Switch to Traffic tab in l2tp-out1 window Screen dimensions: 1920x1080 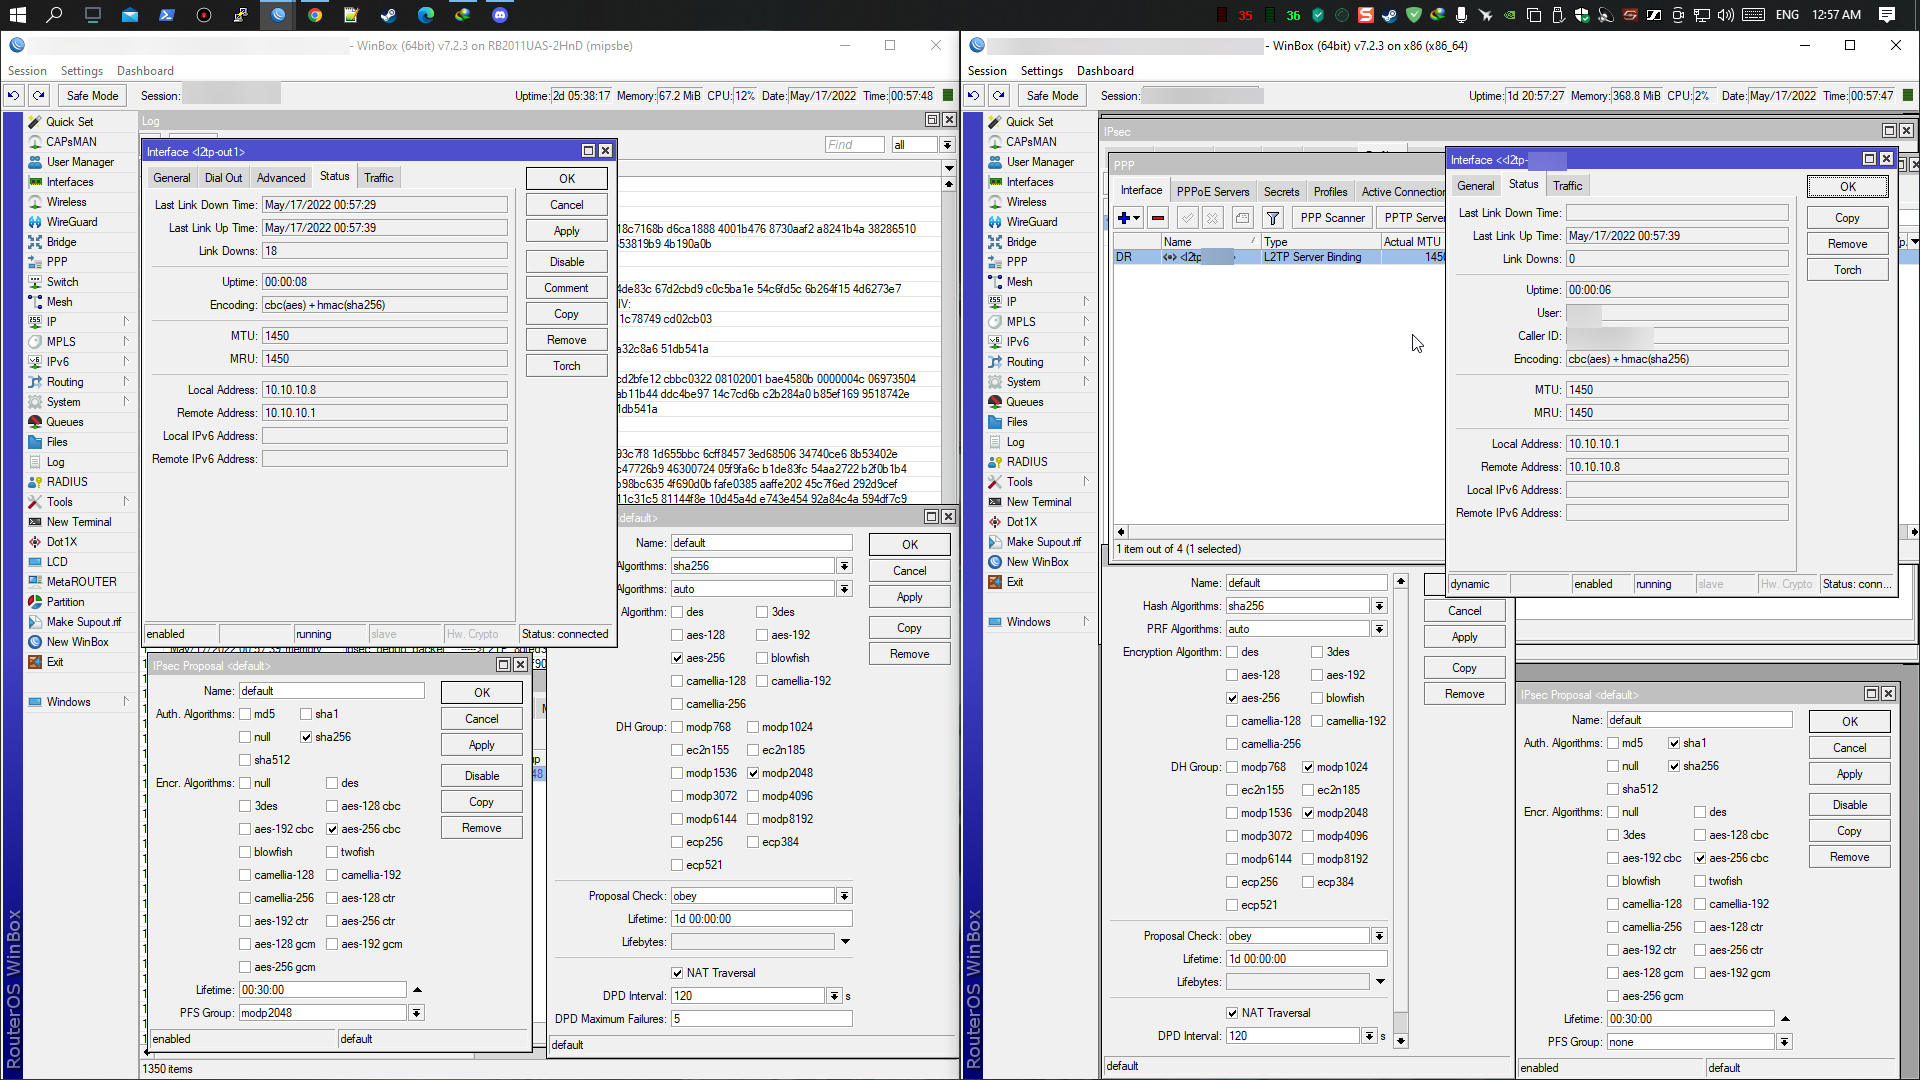(378, 178)
